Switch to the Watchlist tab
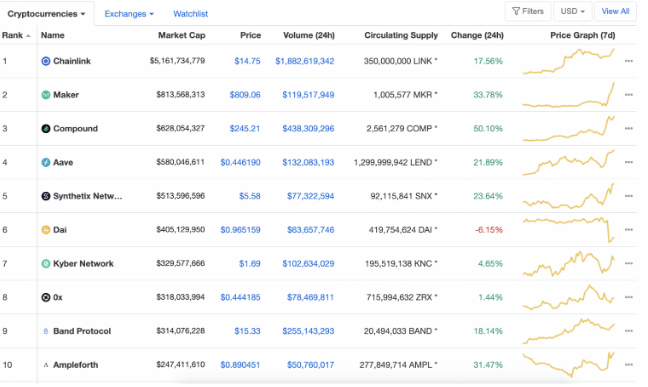Viewport: 648px width, 387px height. pos(191,14)
